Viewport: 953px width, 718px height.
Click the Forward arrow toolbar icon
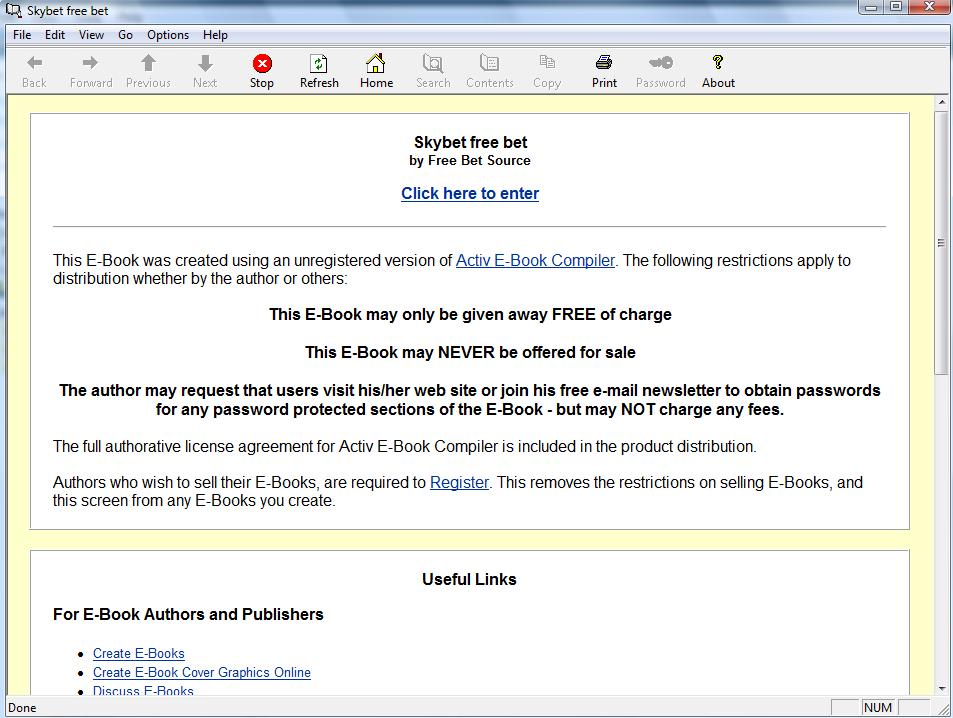[x=91, y=63]
